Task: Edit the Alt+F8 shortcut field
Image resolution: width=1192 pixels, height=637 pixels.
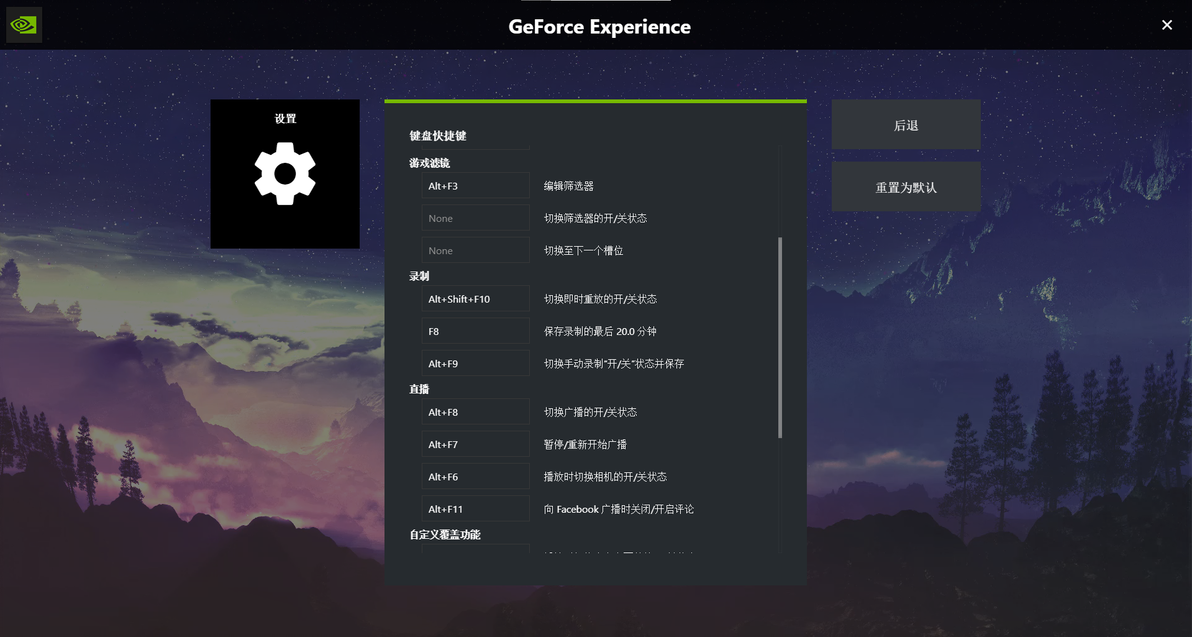Action: click(476, 412)
